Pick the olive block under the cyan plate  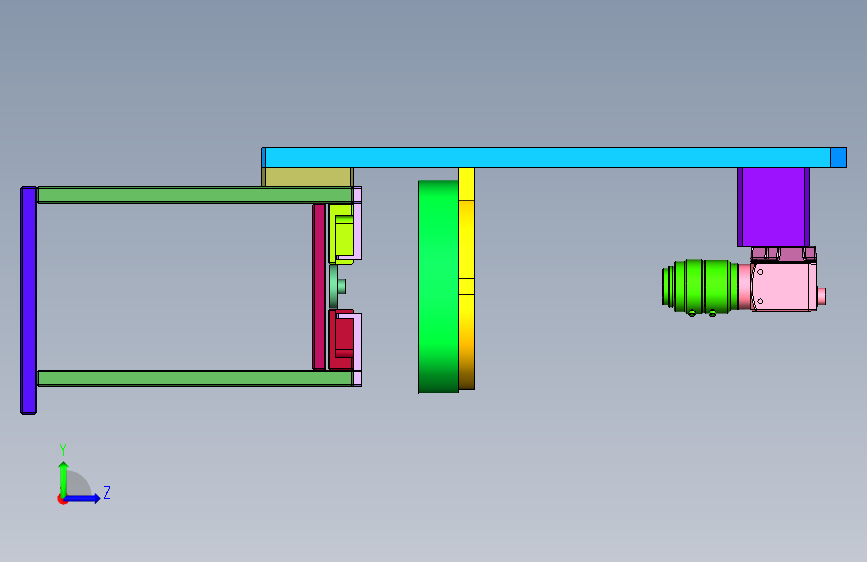click(307, 177)
